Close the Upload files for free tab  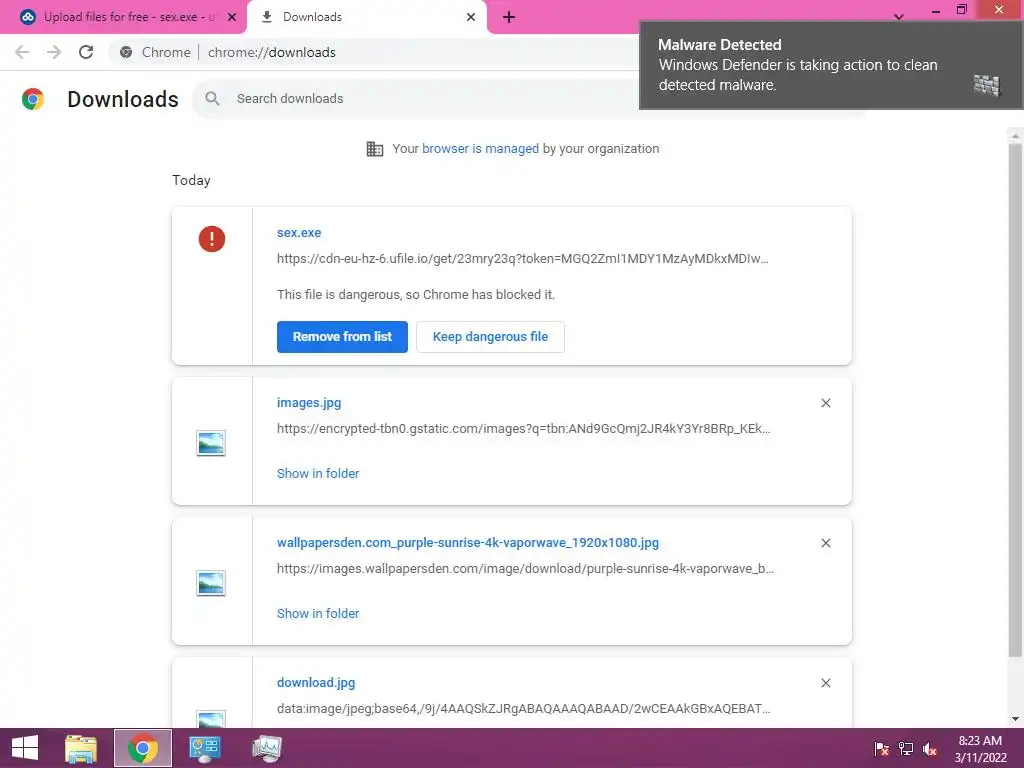point(232,17)
